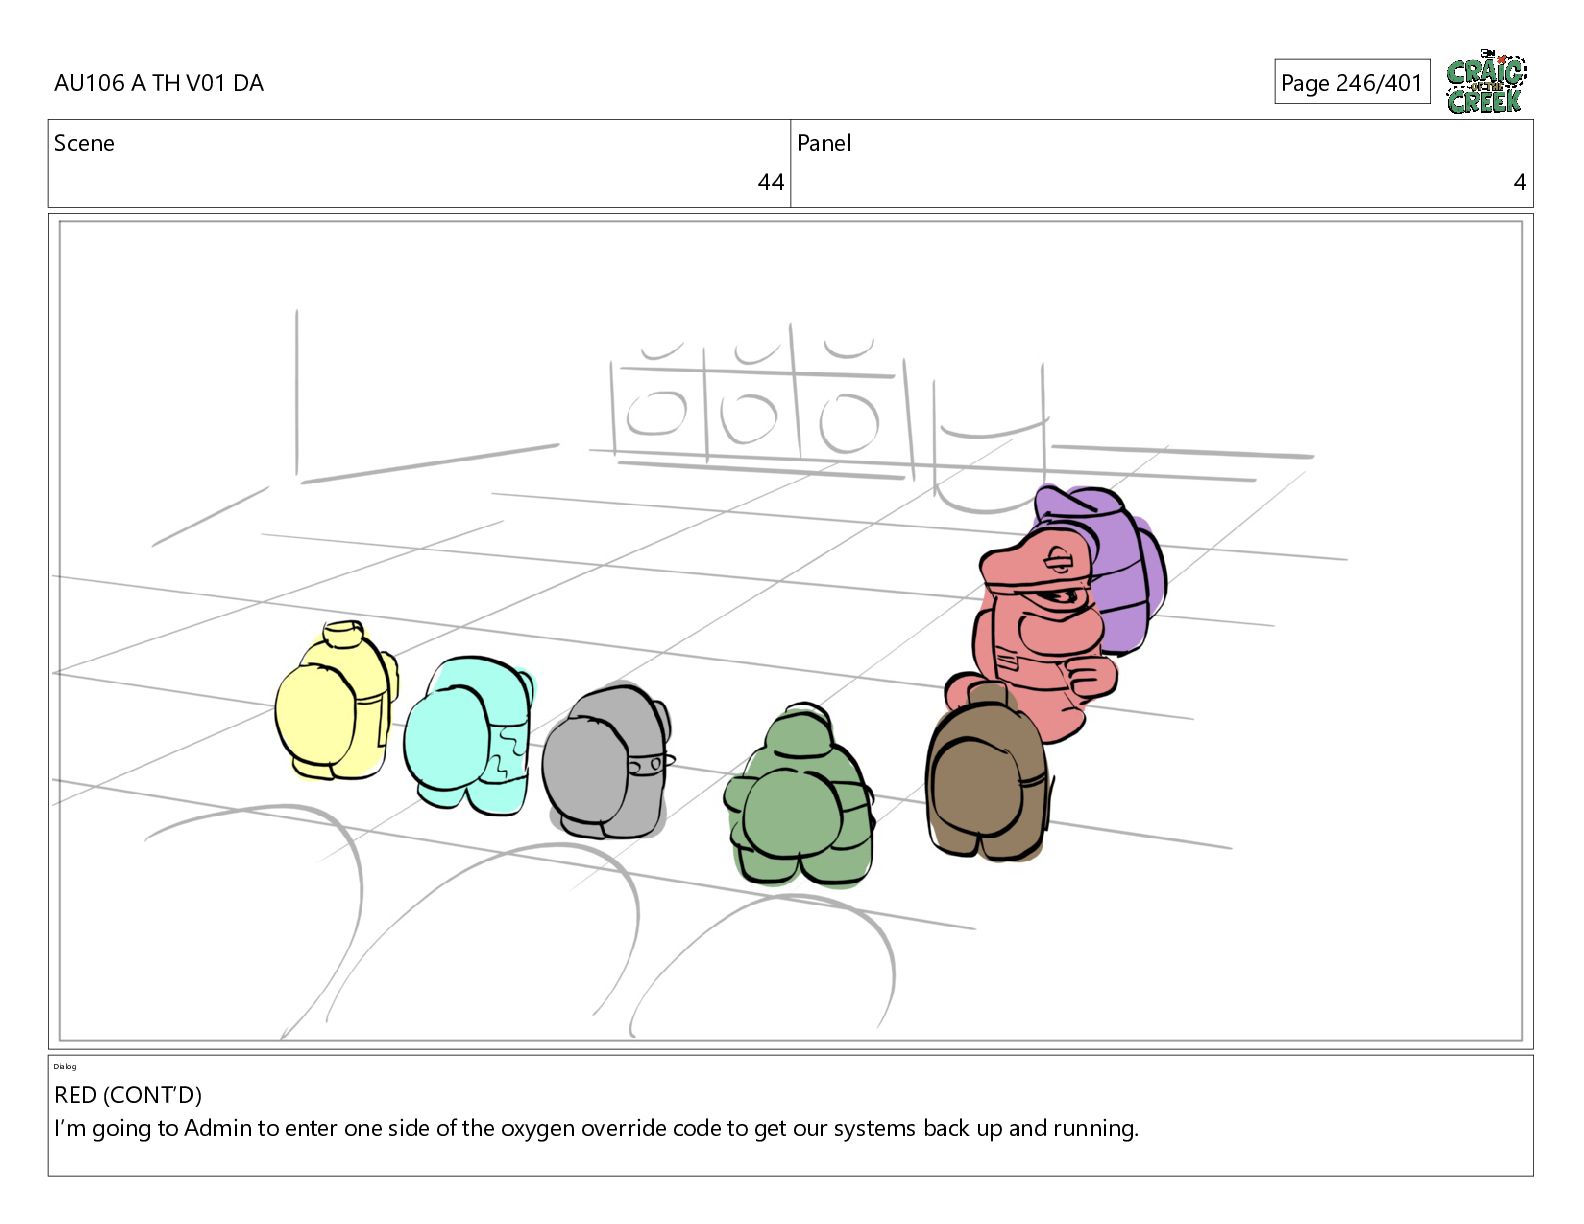The width and height of the screenshot is (1584, 1224).
Task: Click the small 'Dialog' label
Action: tap(65, 1066)
